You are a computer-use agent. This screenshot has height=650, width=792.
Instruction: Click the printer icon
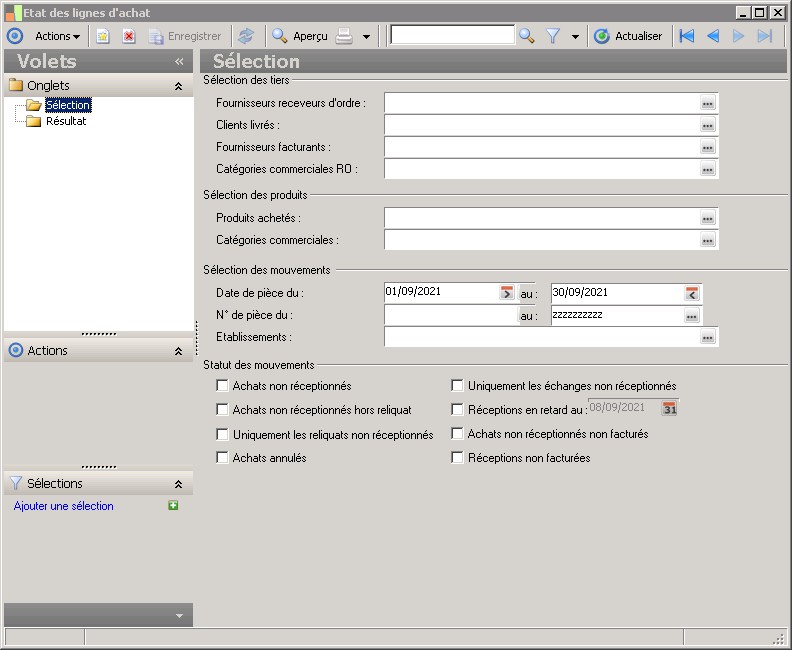click(x=344, y=36)
